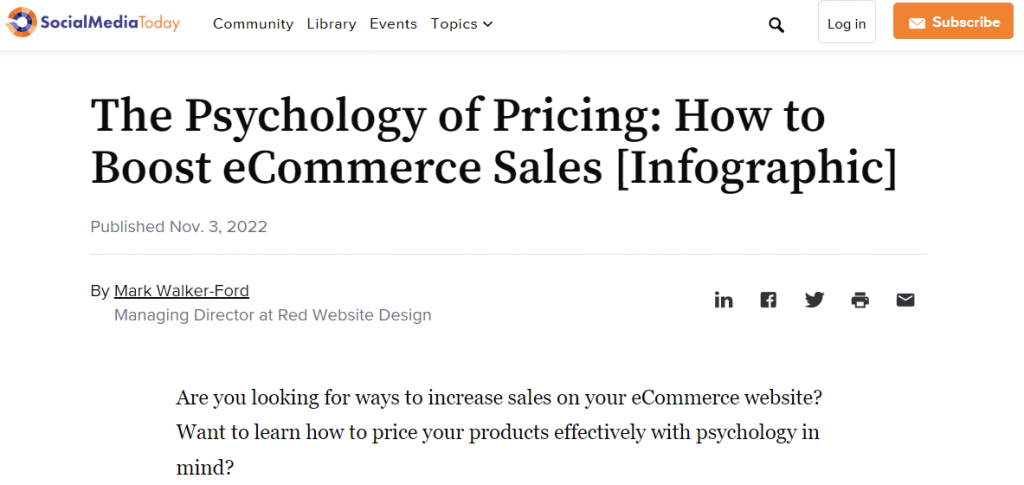Click the Managing Director at Red Website Design text
The width and height of the screenshot is (1024, 485).
pyautogui.click(x=273, y=315)
